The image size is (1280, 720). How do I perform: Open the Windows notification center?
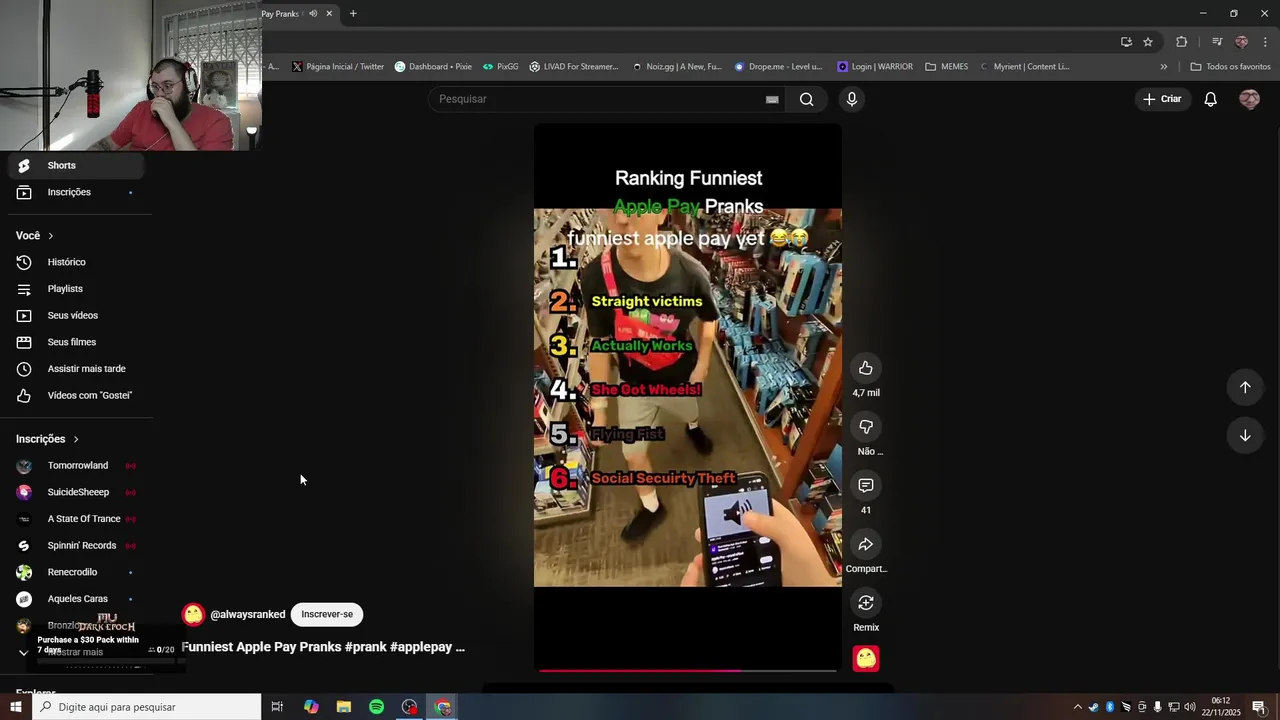[x=1258, y=707]
